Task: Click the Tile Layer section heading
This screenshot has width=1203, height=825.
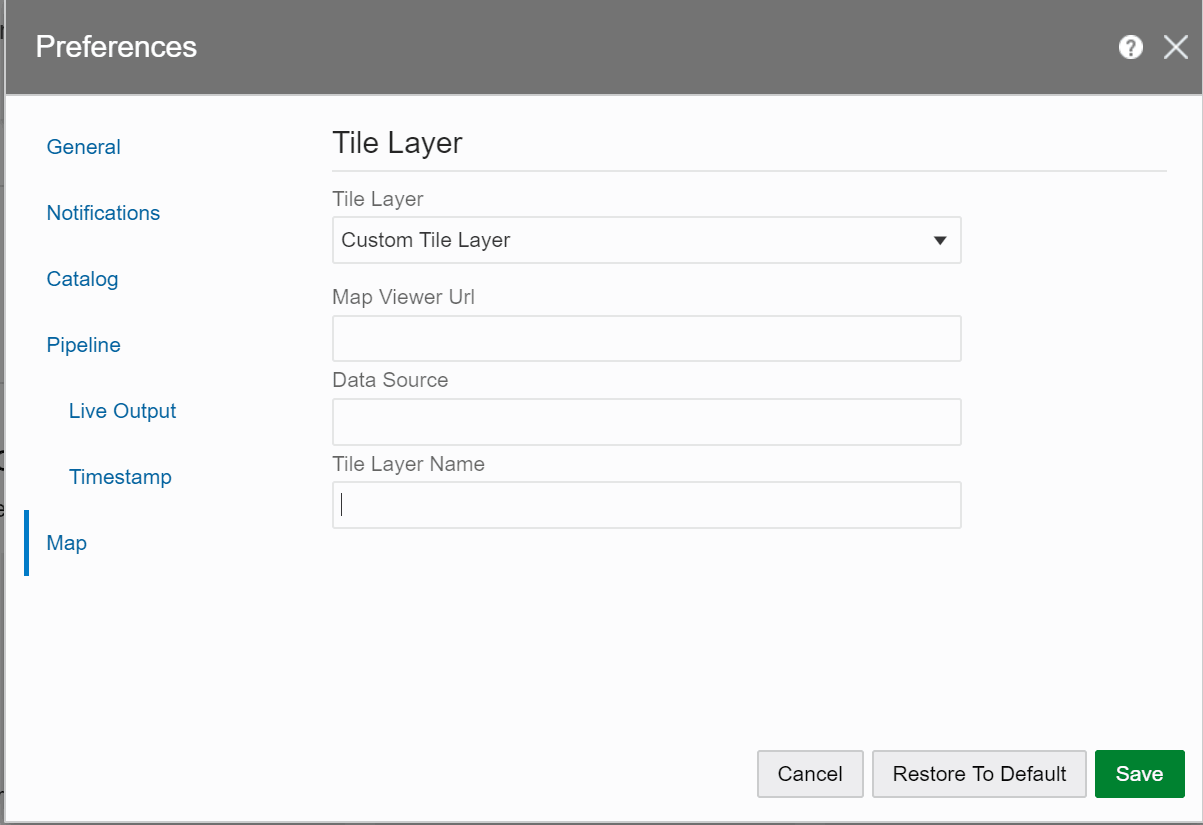Action: tap(397, 143)
